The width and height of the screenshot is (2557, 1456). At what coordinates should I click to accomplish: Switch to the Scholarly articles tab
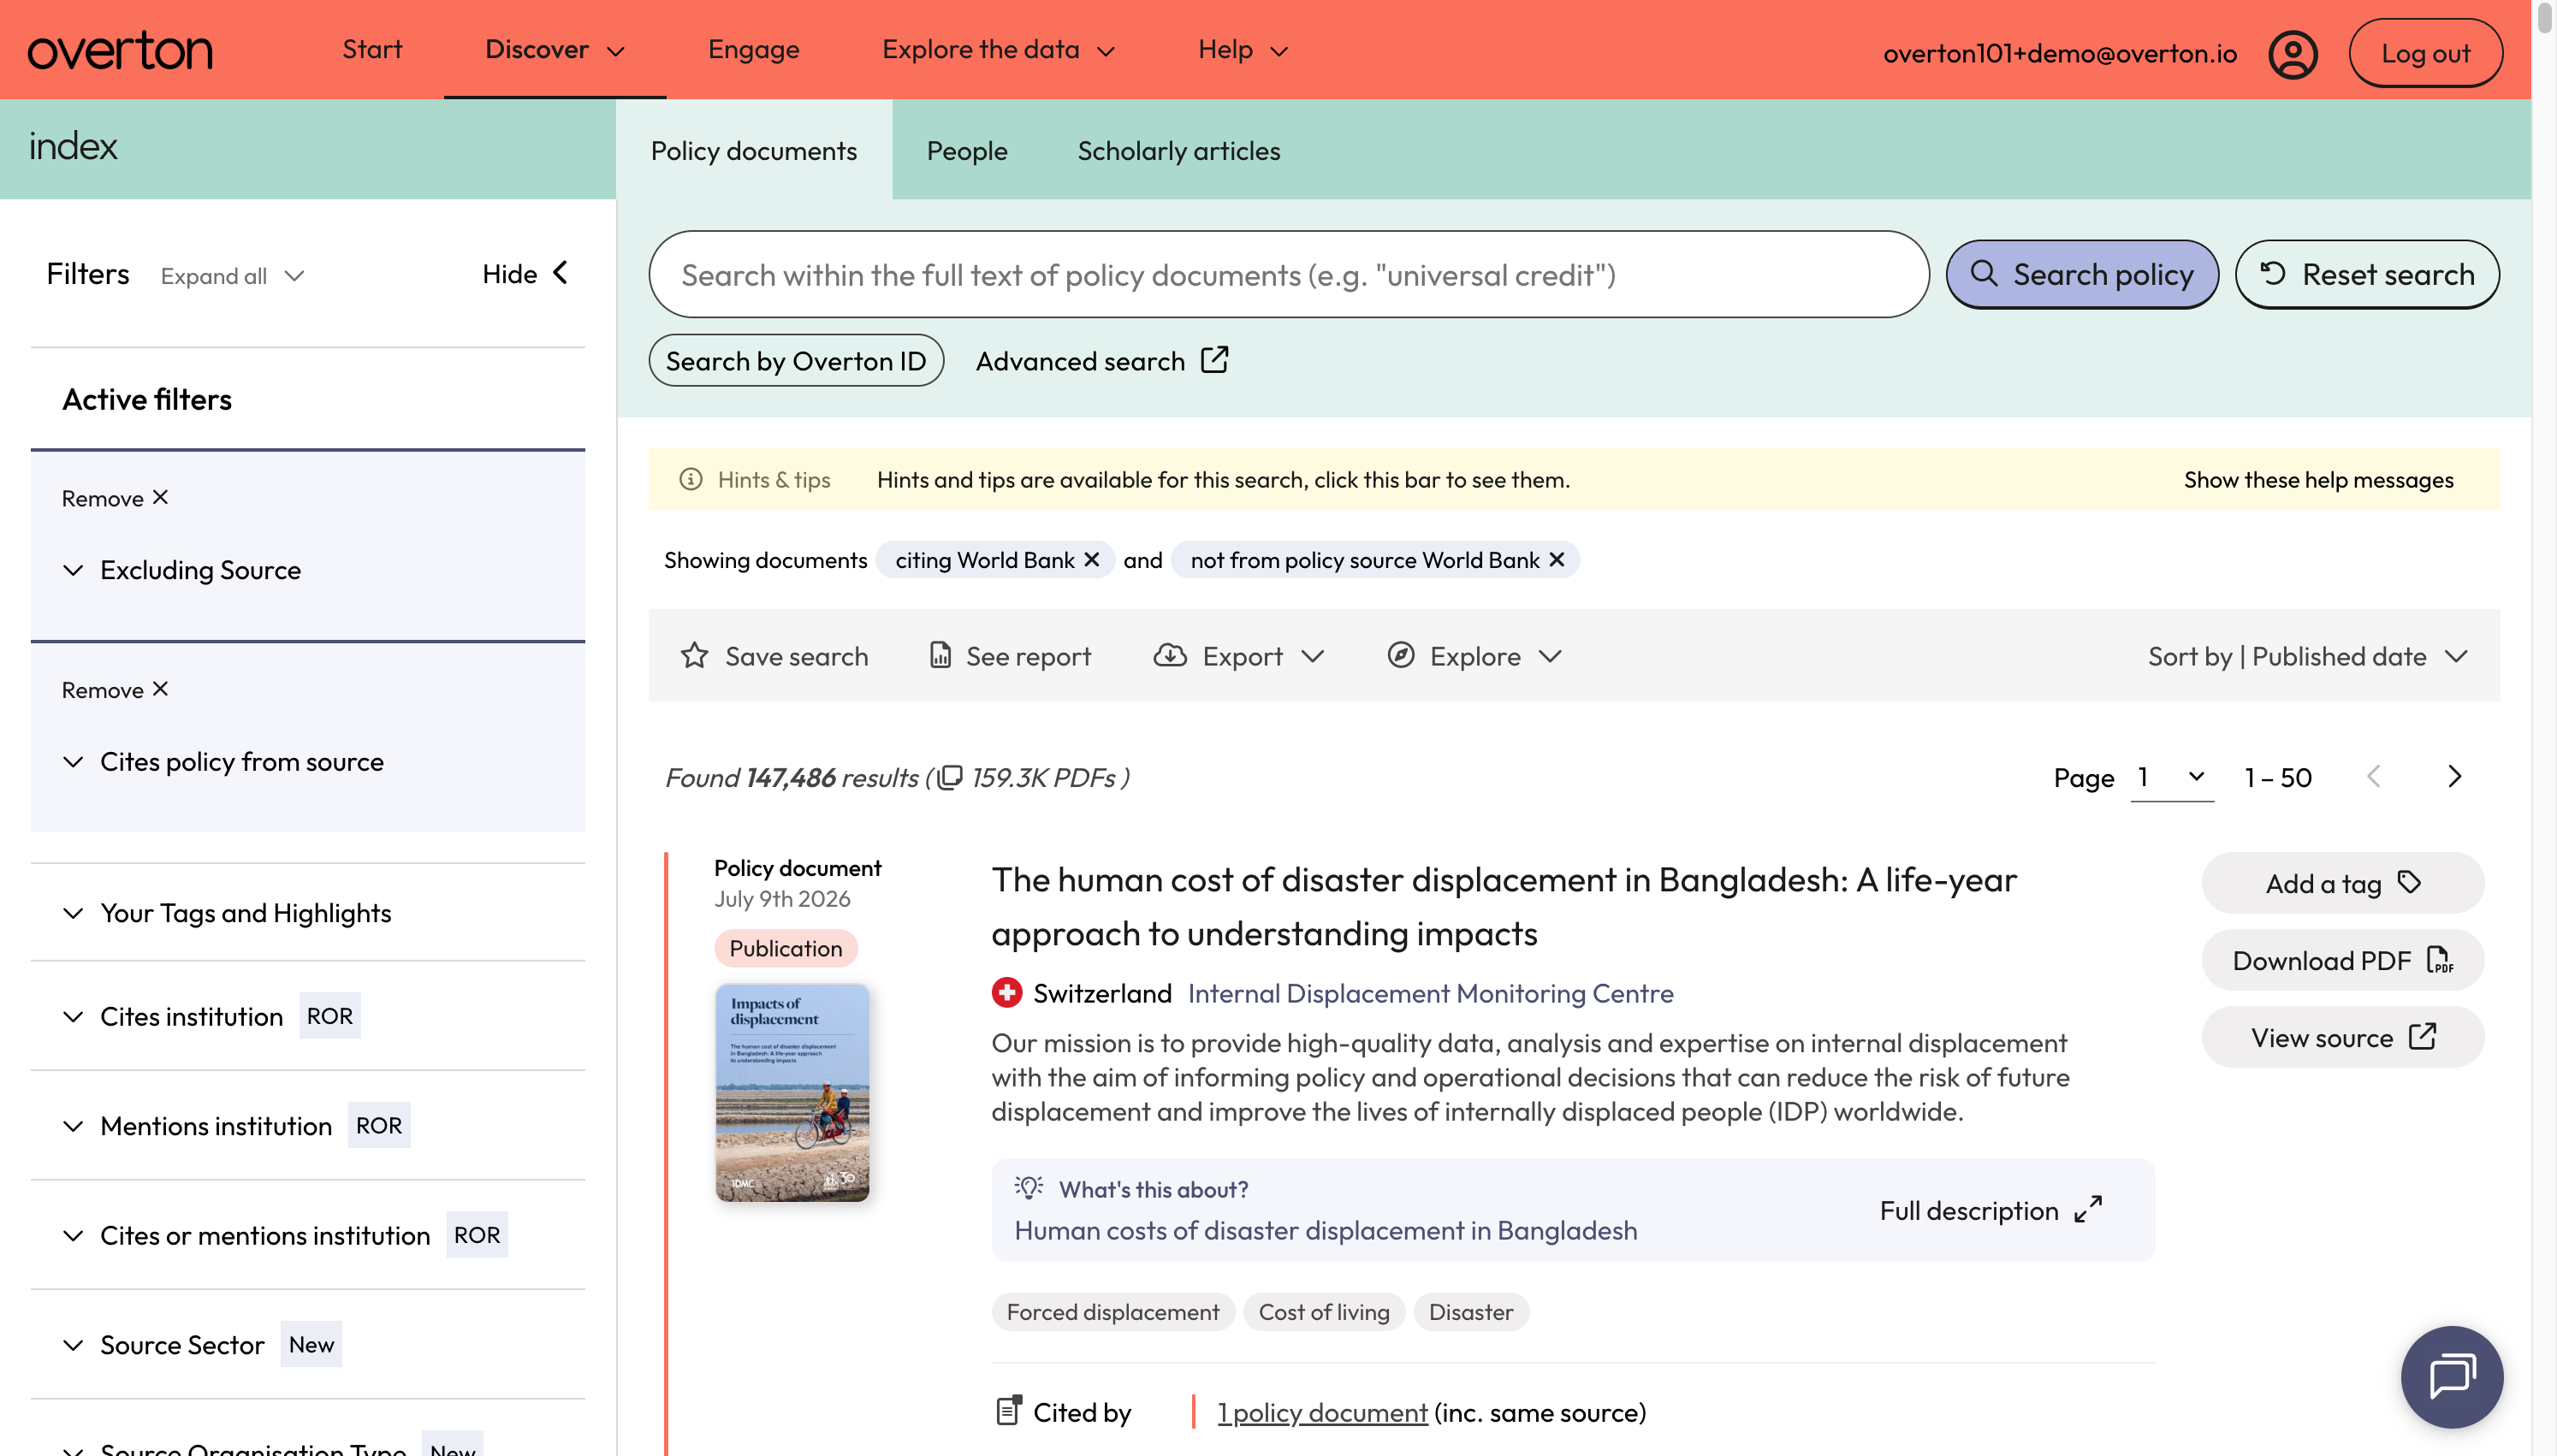(1178, 150)
